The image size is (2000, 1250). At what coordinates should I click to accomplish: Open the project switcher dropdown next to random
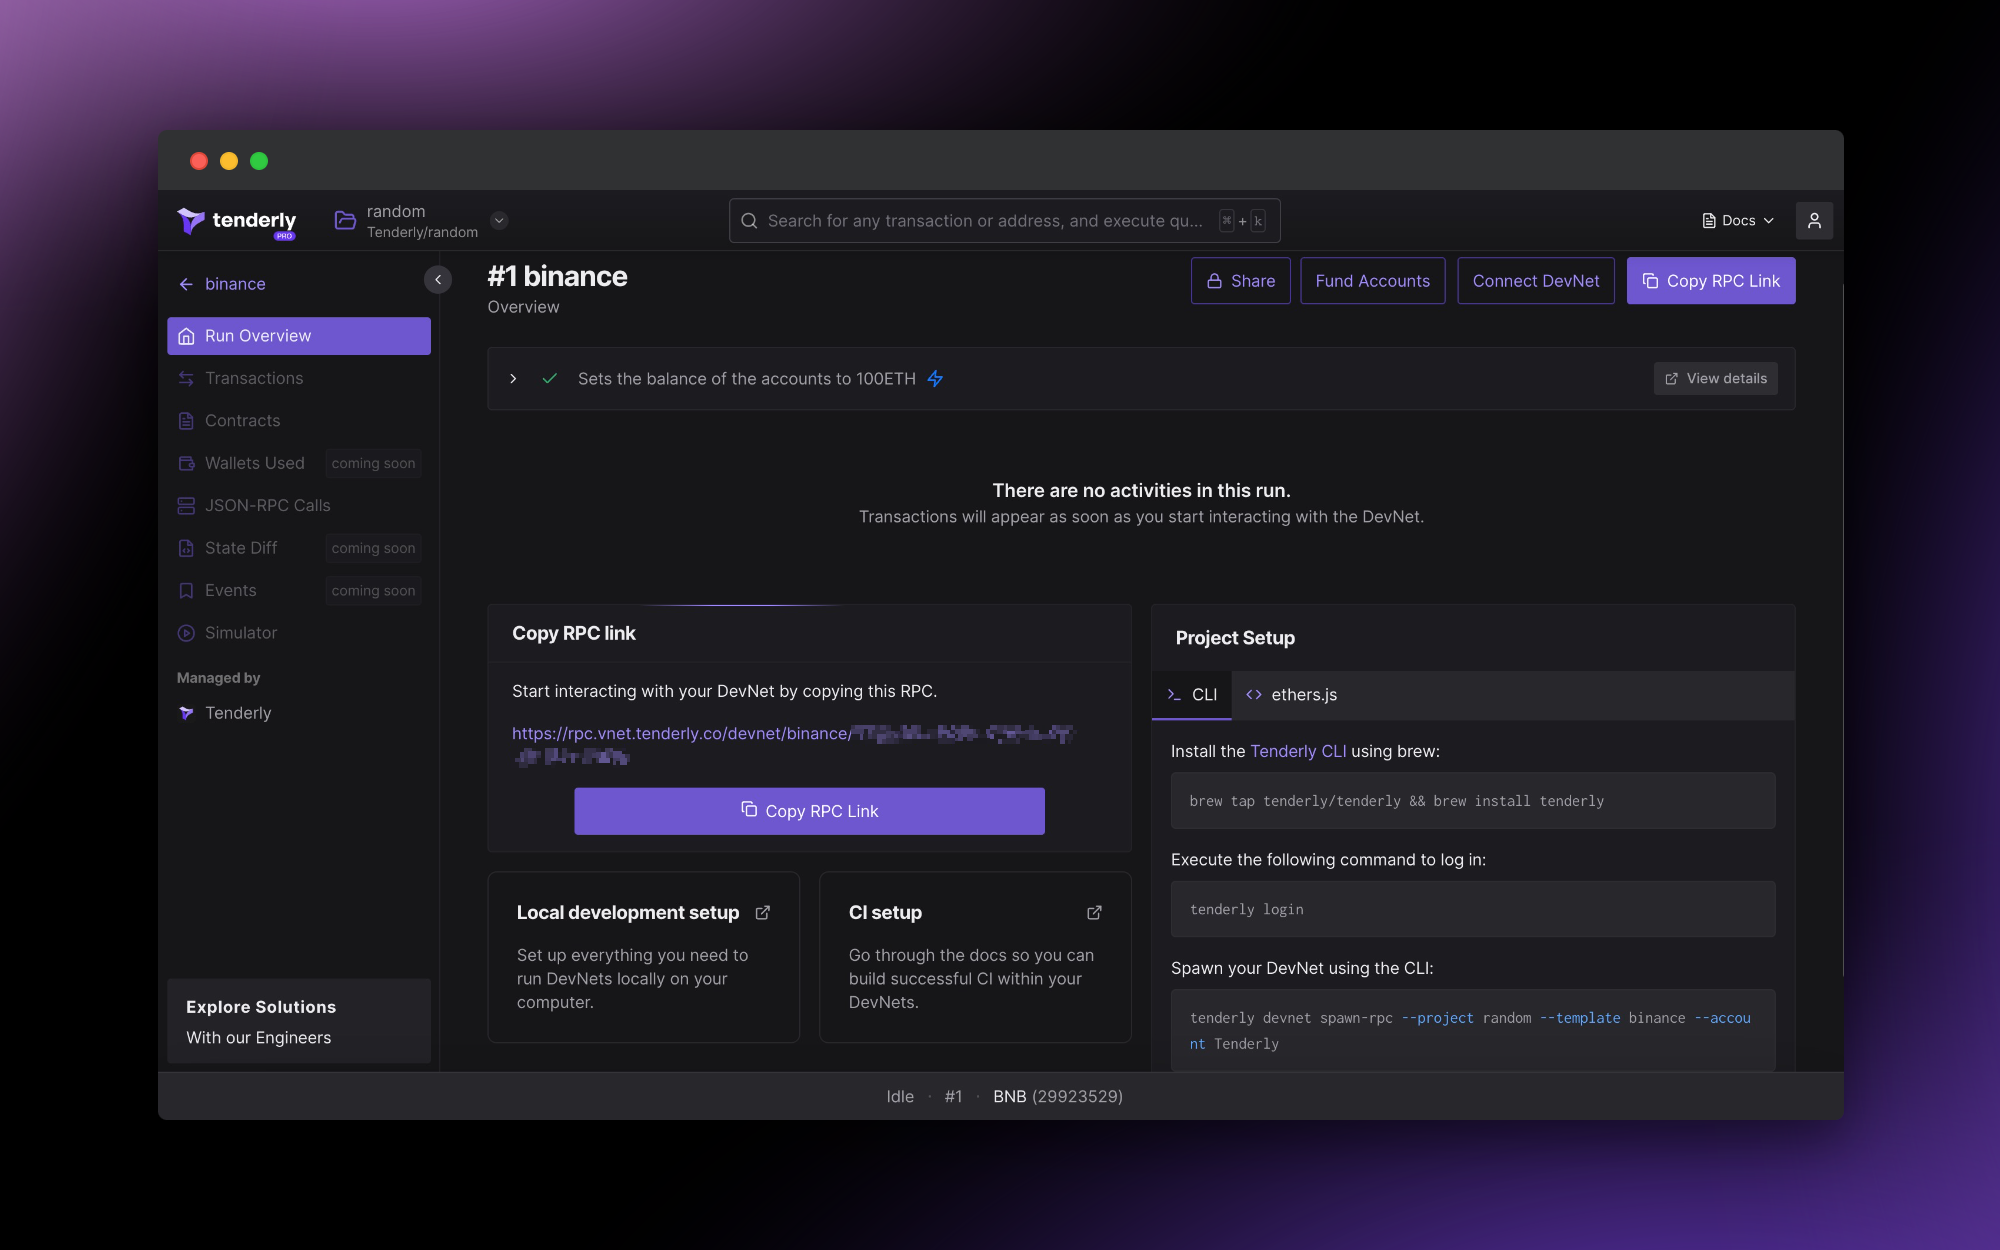point(498,220)
